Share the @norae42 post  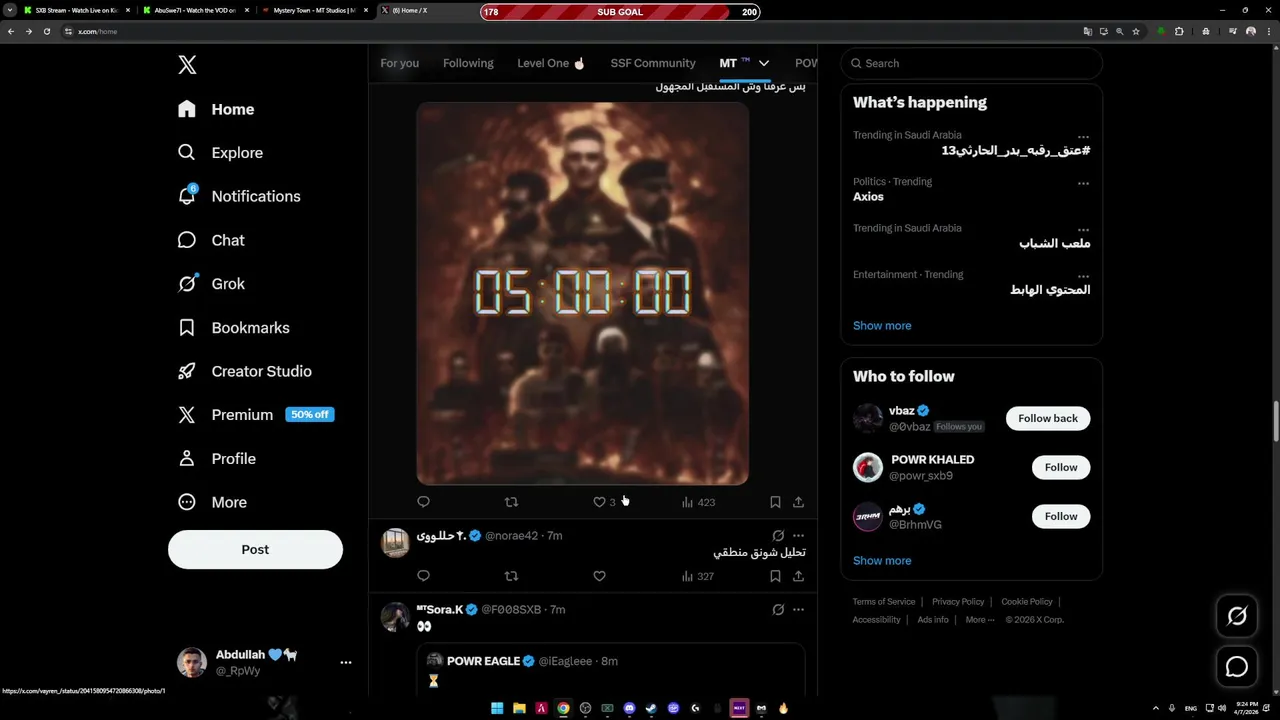coord(798,576)
